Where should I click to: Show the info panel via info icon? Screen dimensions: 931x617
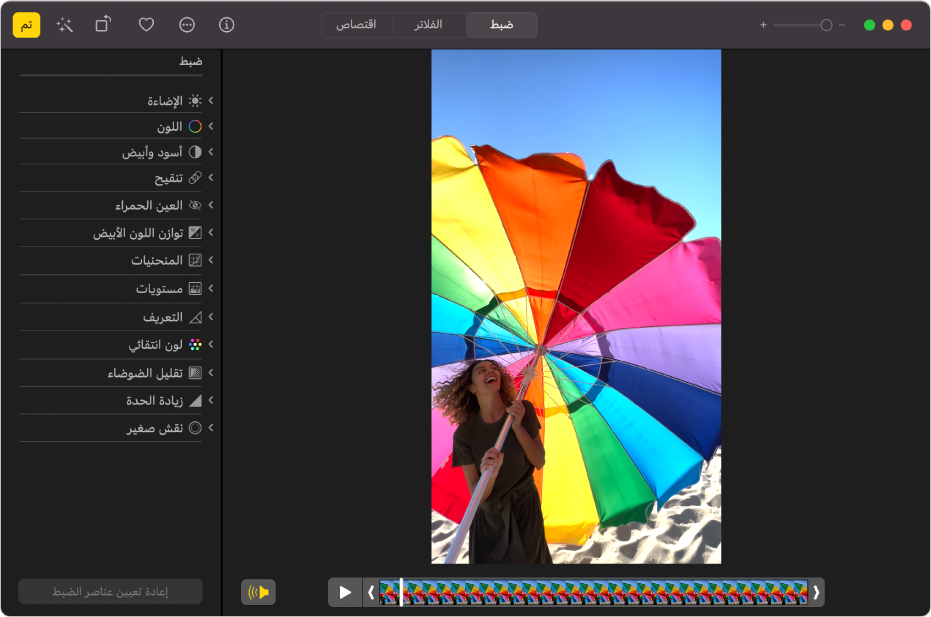227,25
